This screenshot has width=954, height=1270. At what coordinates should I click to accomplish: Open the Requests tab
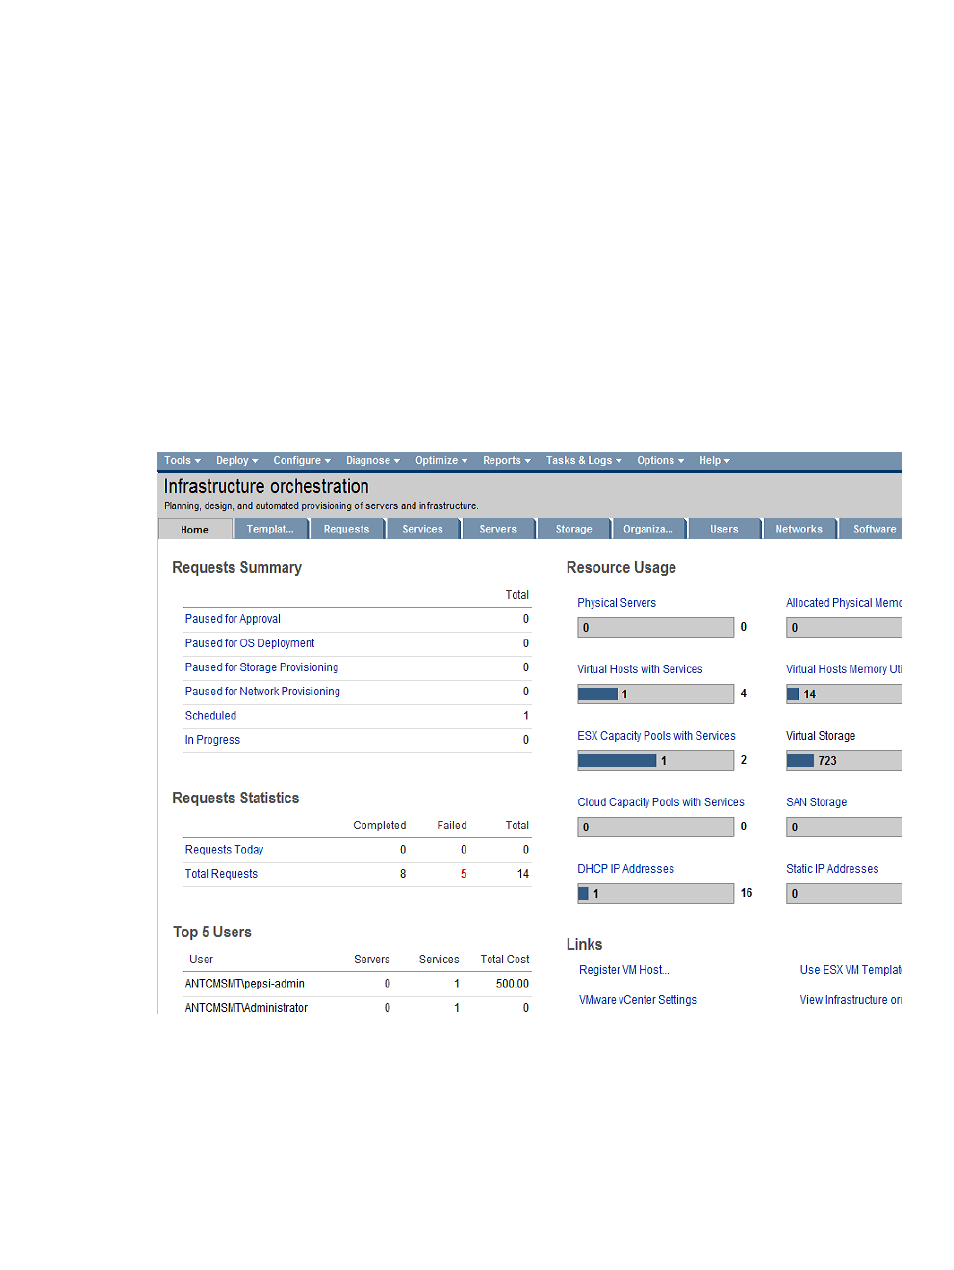347,529
